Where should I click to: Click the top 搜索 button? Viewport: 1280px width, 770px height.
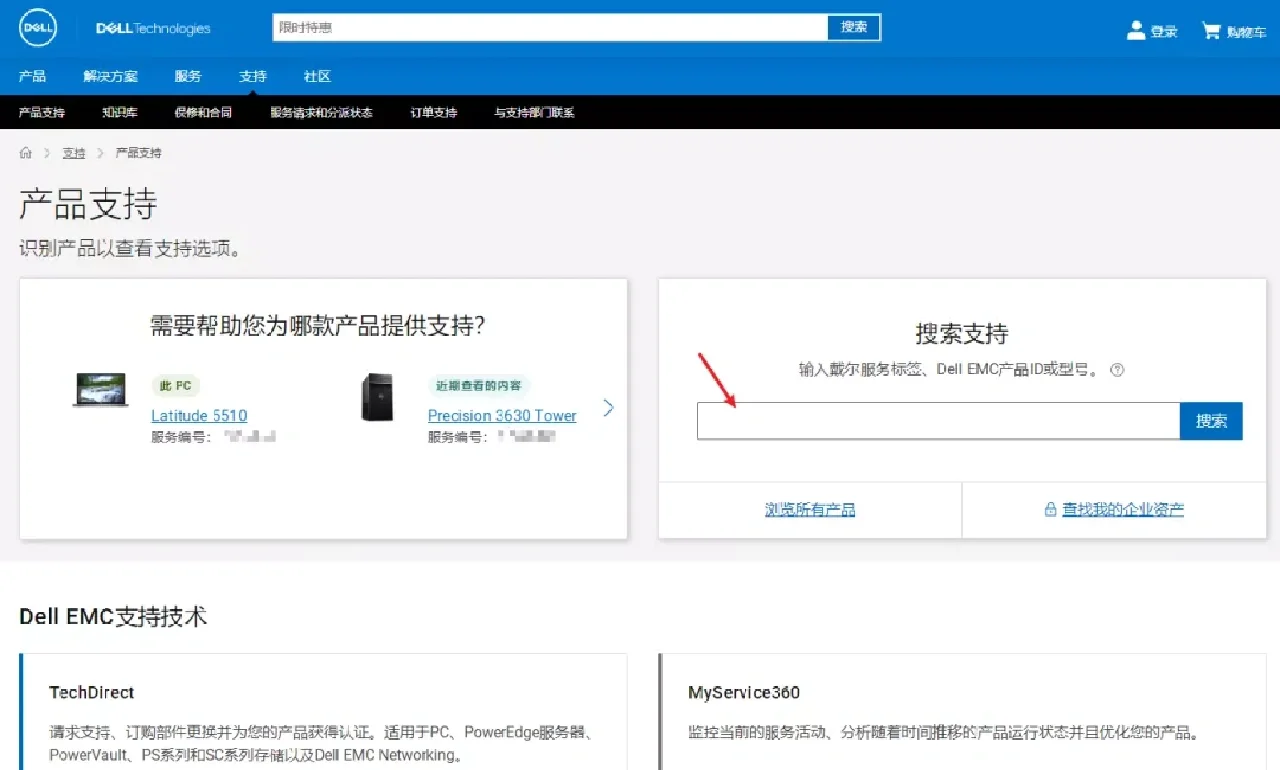coord(854,27)
